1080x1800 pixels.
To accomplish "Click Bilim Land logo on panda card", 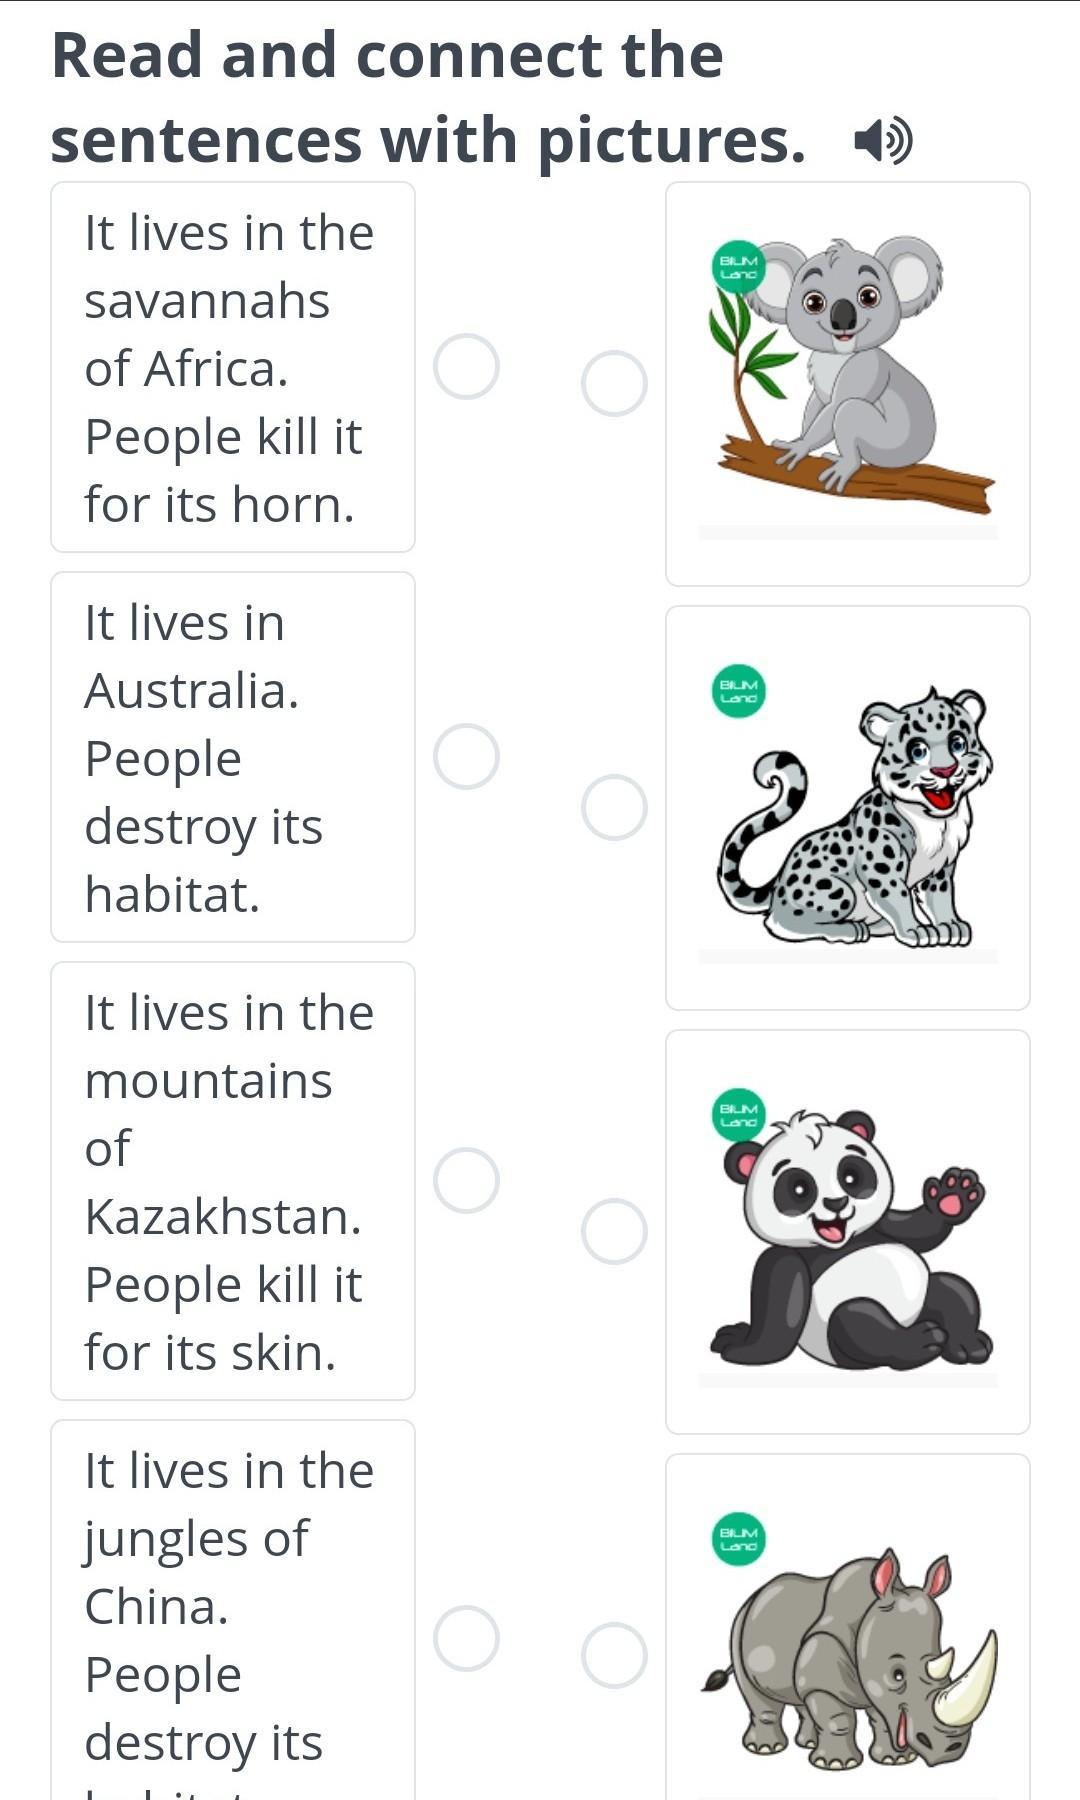I will coord(739,1115).
